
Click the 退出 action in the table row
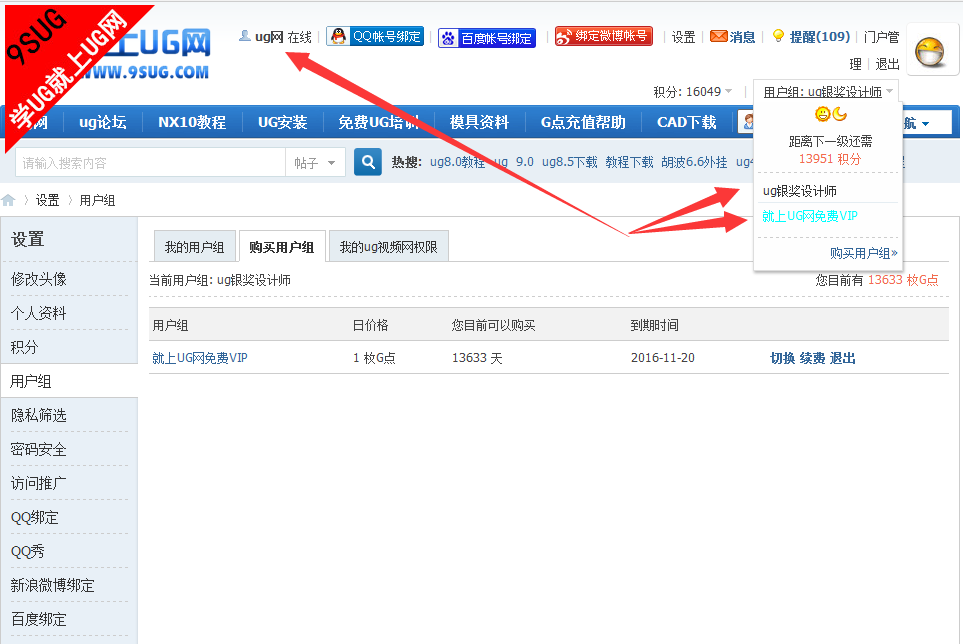click(x=843, y=358)
